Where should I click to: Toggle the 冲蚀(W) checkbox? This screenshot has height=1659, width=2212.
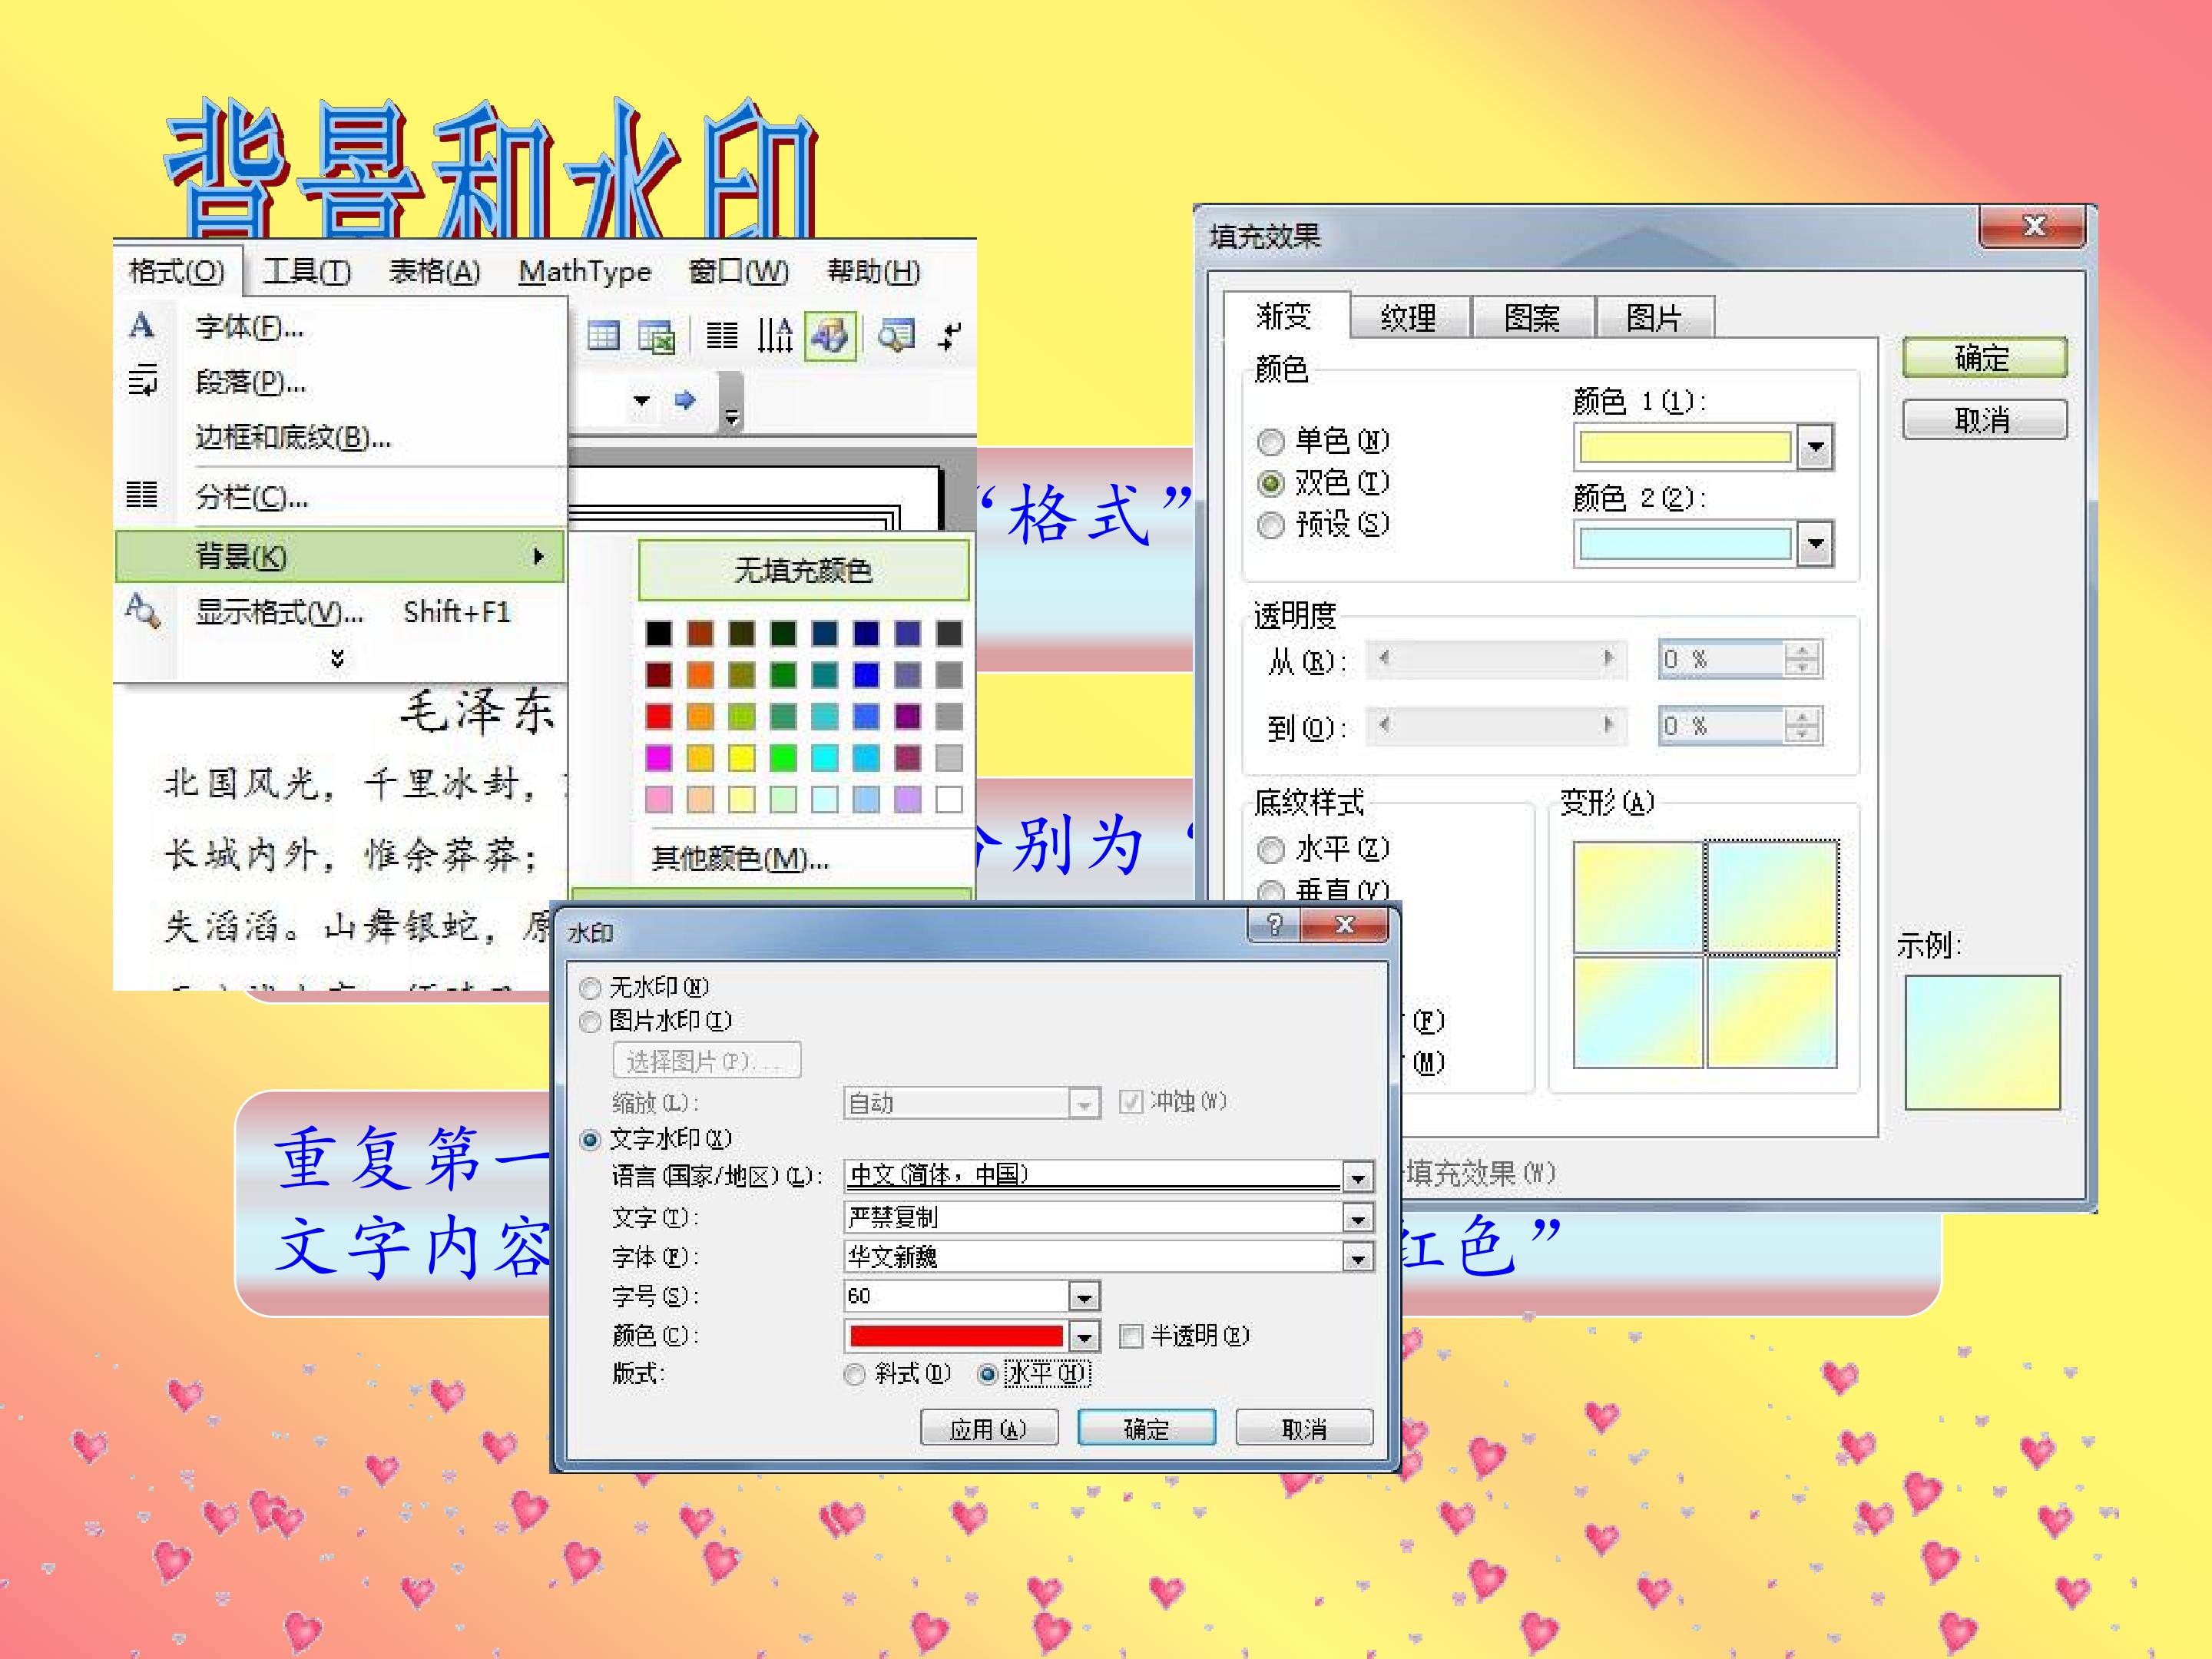pyautogui.click(x=1130, y=1102)
